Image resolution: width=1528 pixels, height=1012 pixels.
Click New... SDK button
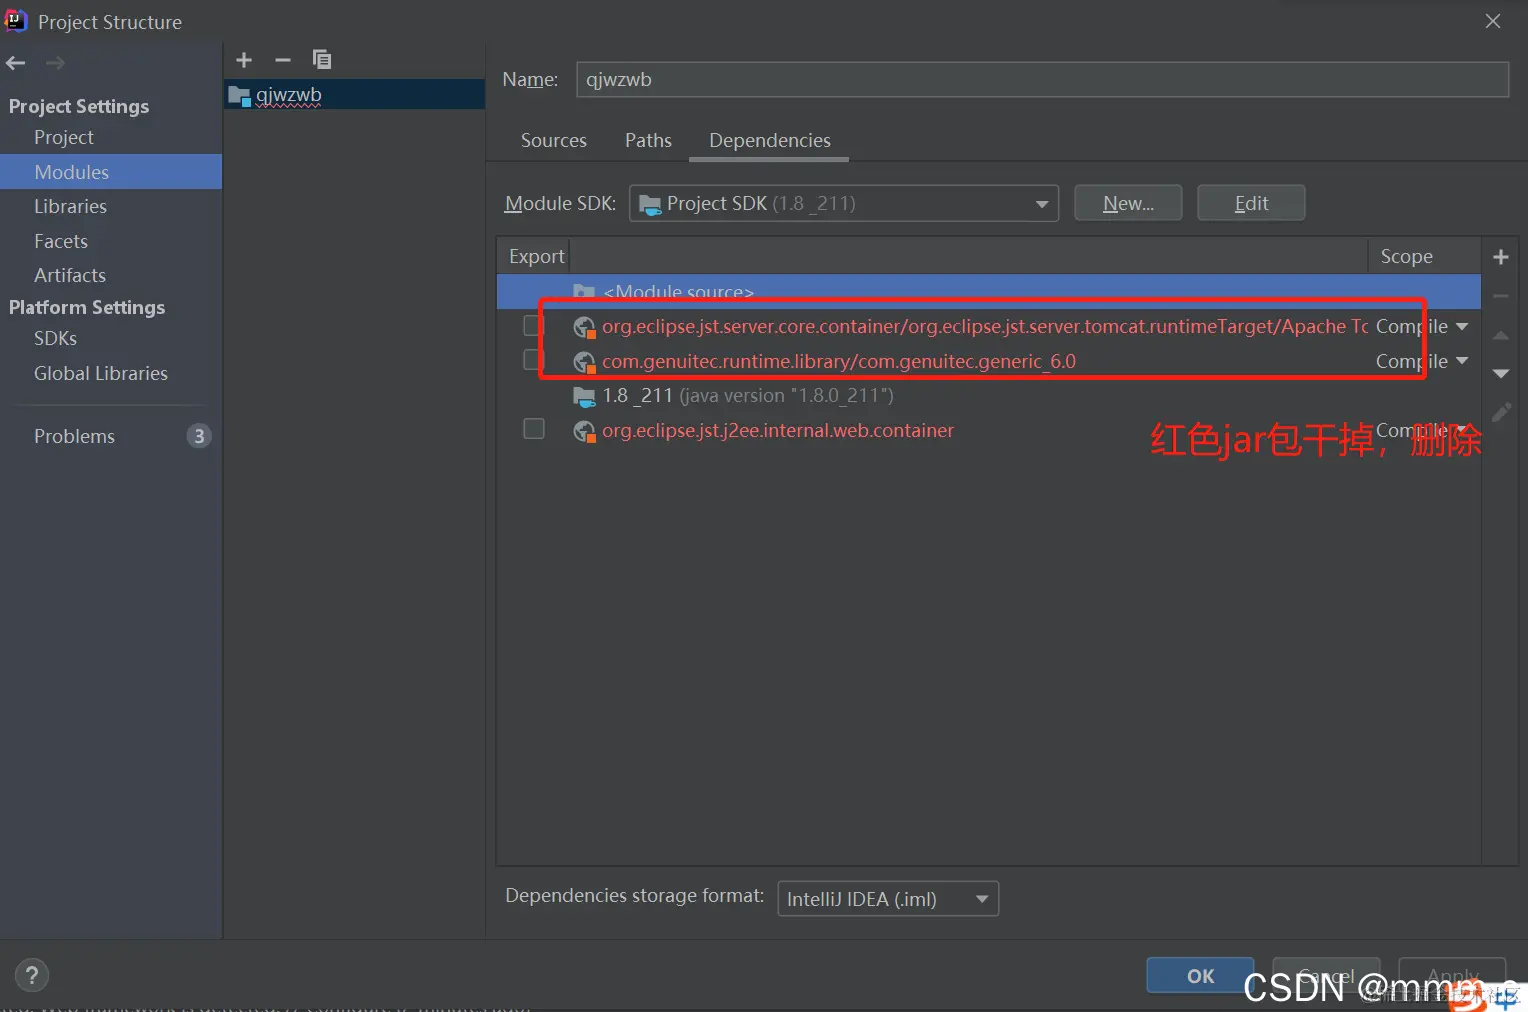(x=1128, y=203)
